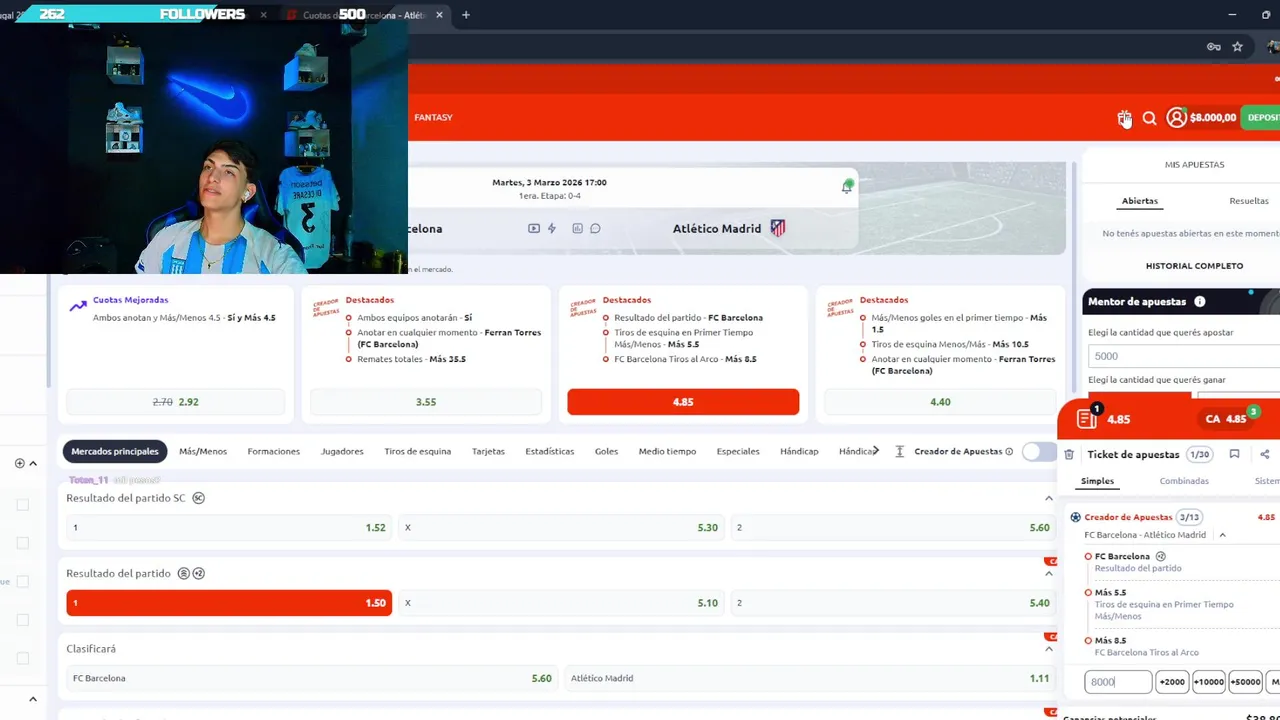The image size is (1280, 720).
Task: Save the ticket with the bookmark icon
Action: pos(1234,454)
